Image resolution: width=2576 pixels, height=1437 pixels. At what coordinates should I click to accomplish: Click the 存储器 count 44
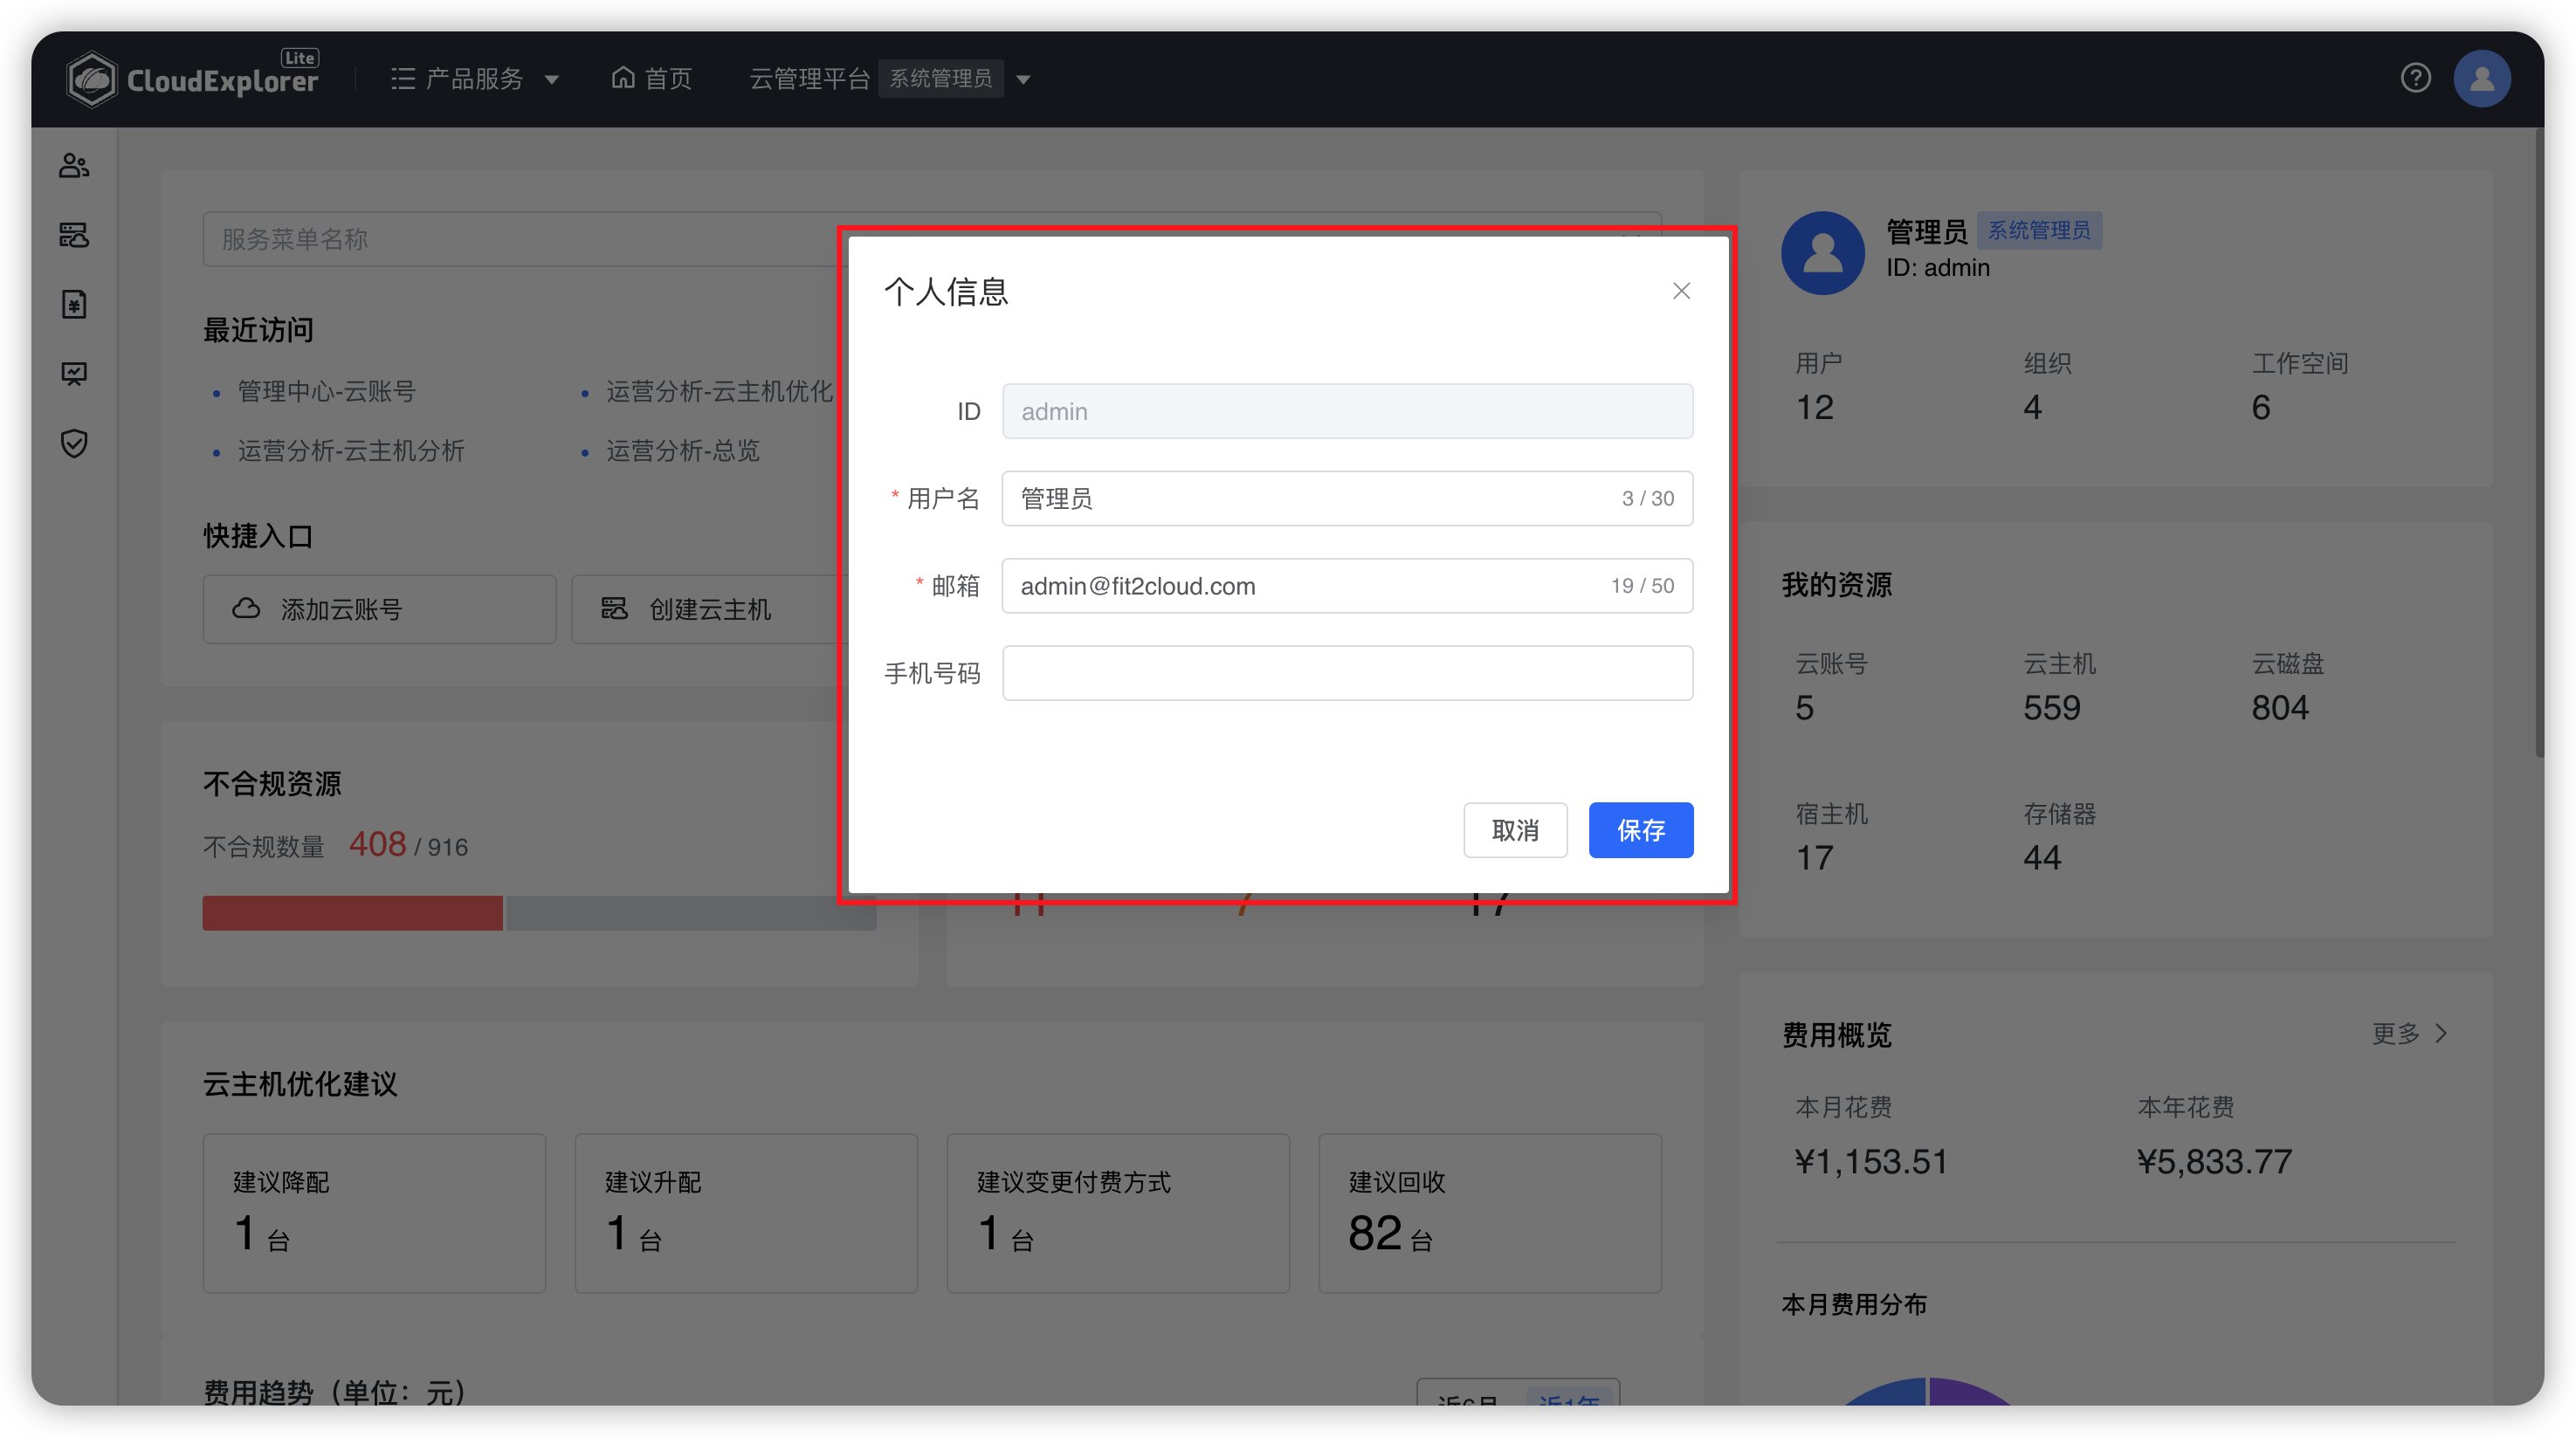(2042, 858)
